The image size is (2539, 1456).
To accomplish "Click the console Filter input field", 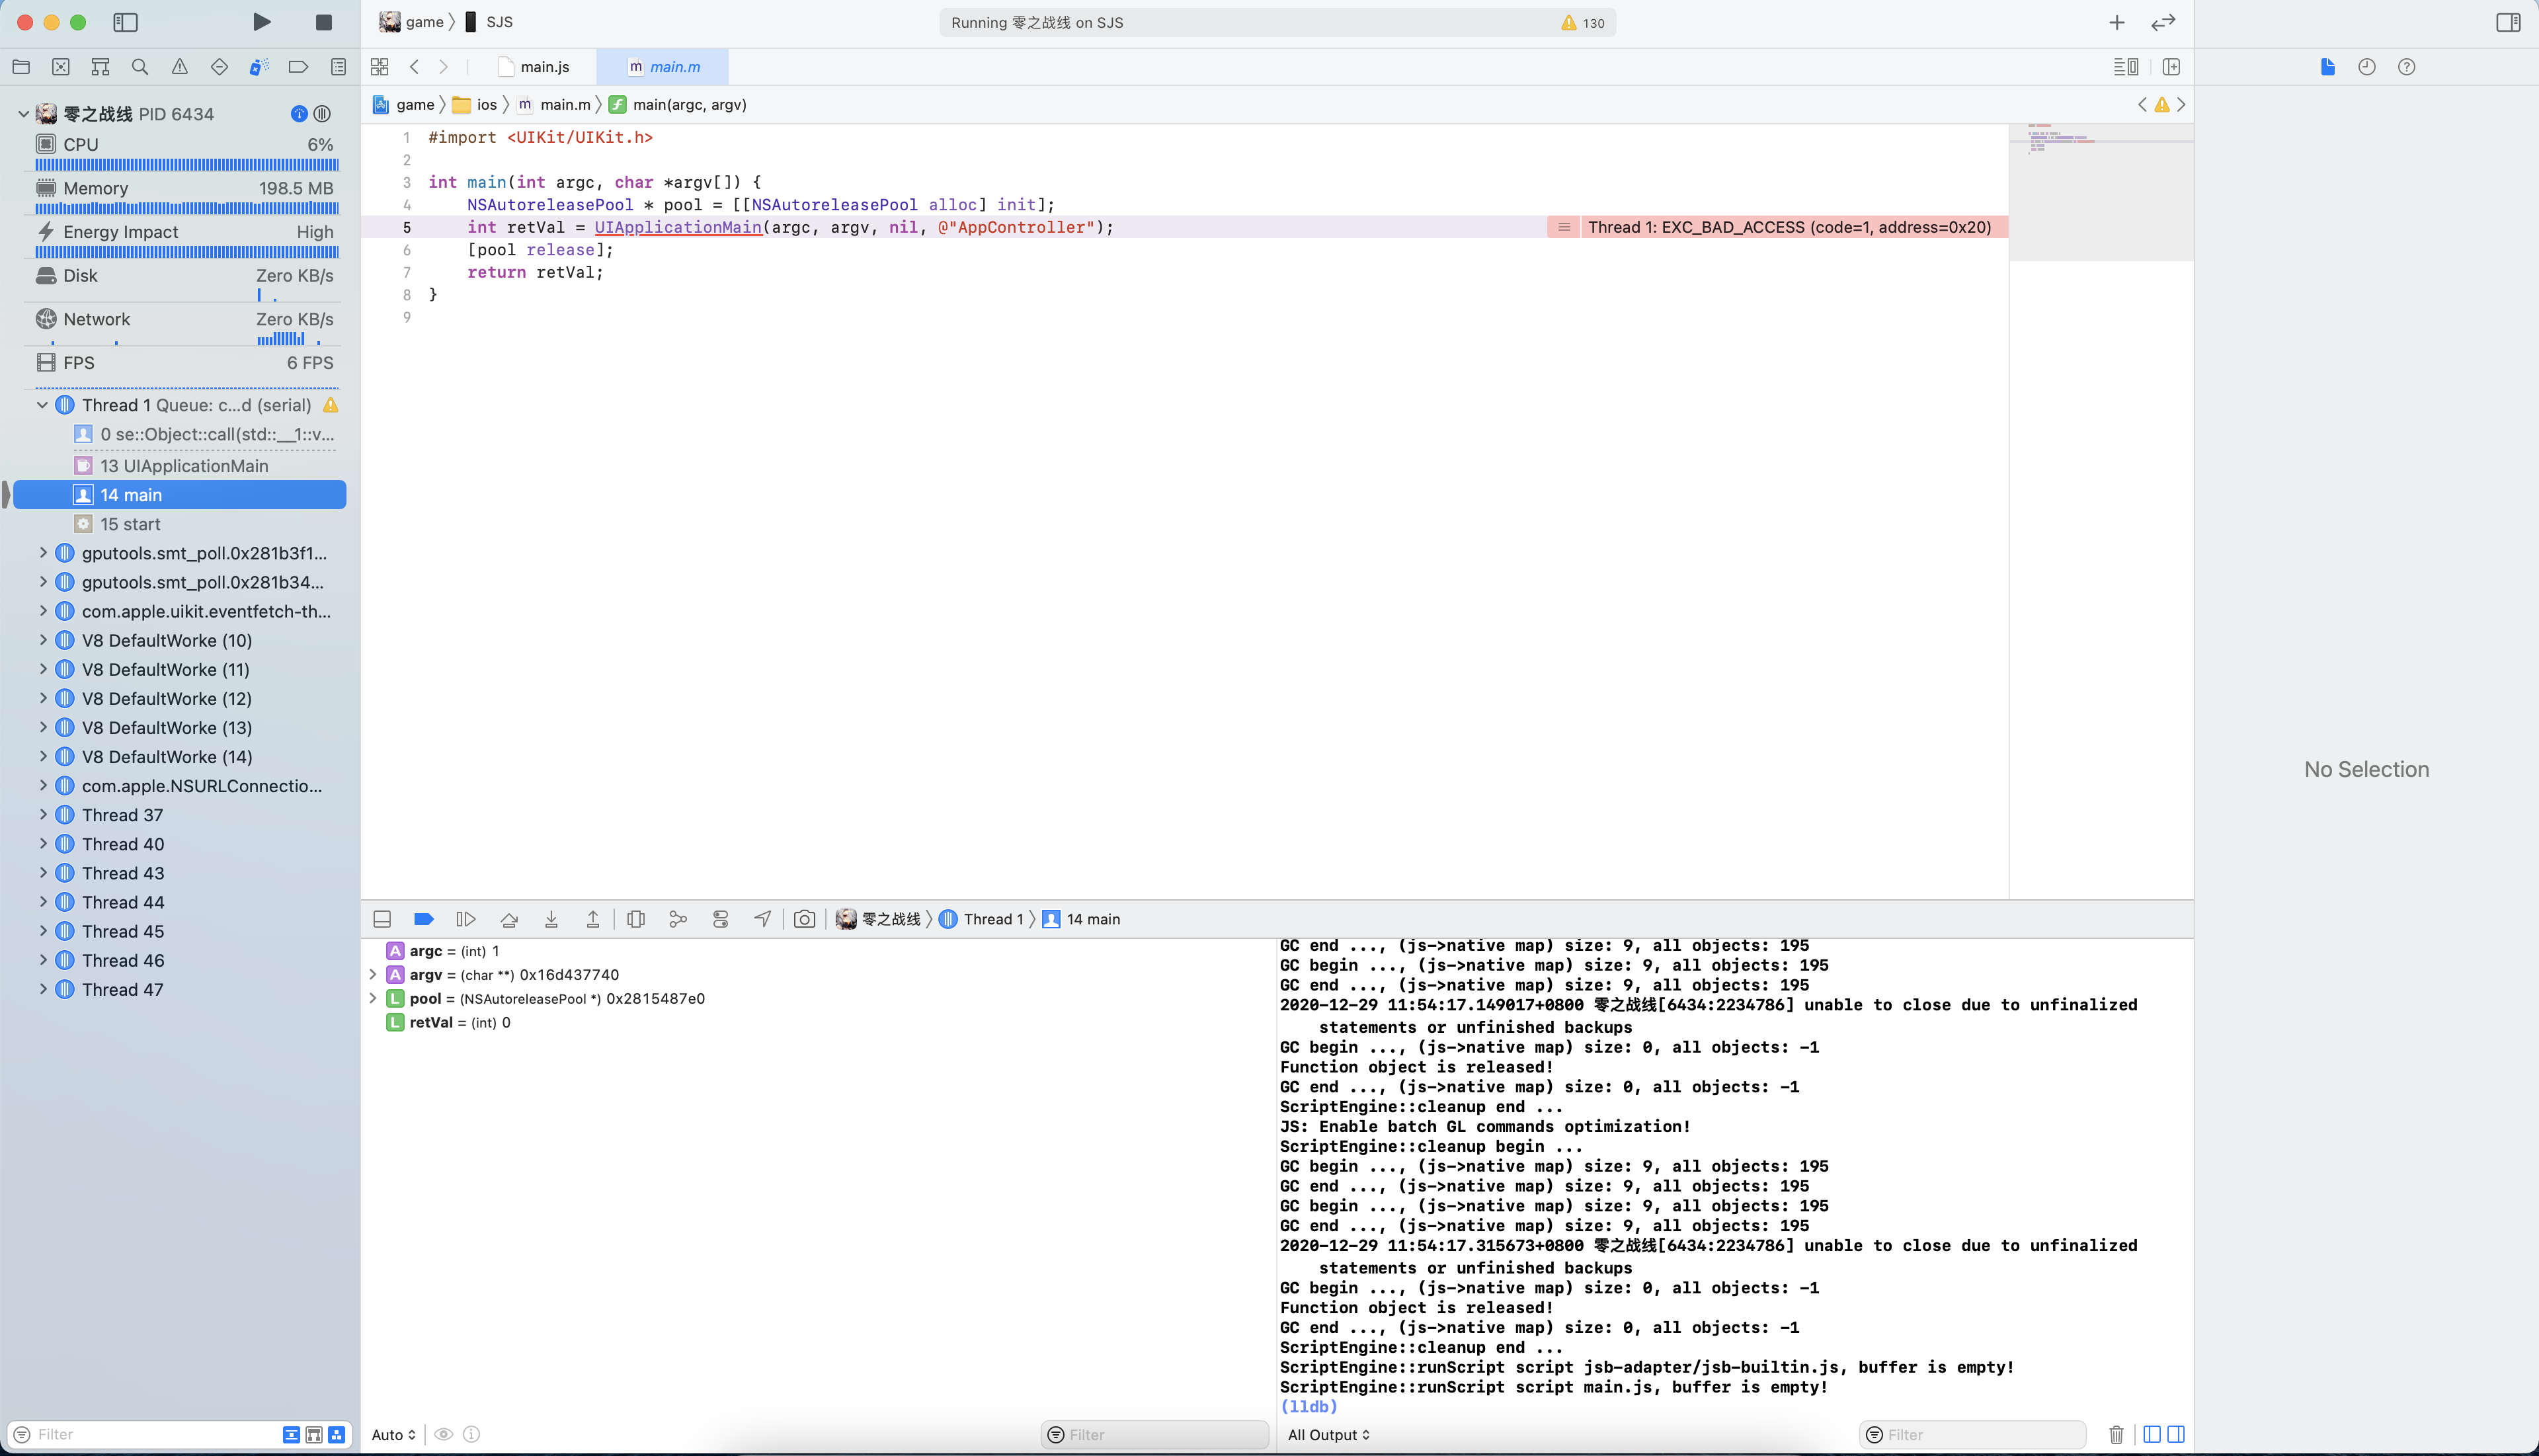I will point(1980,1434).
